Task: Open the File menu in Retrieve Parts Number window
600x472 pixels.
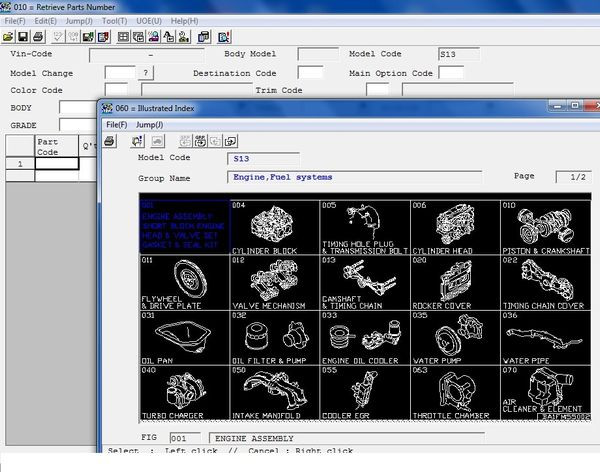Action: pyautogui.click(x=15, y=21)
